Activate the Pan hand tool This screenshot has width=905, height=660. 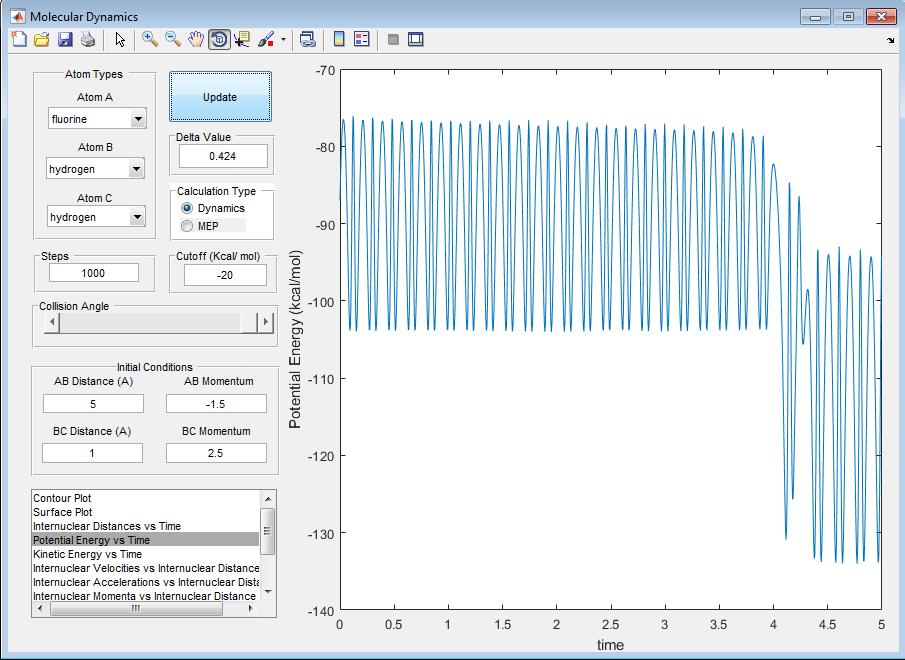point(196,40)
